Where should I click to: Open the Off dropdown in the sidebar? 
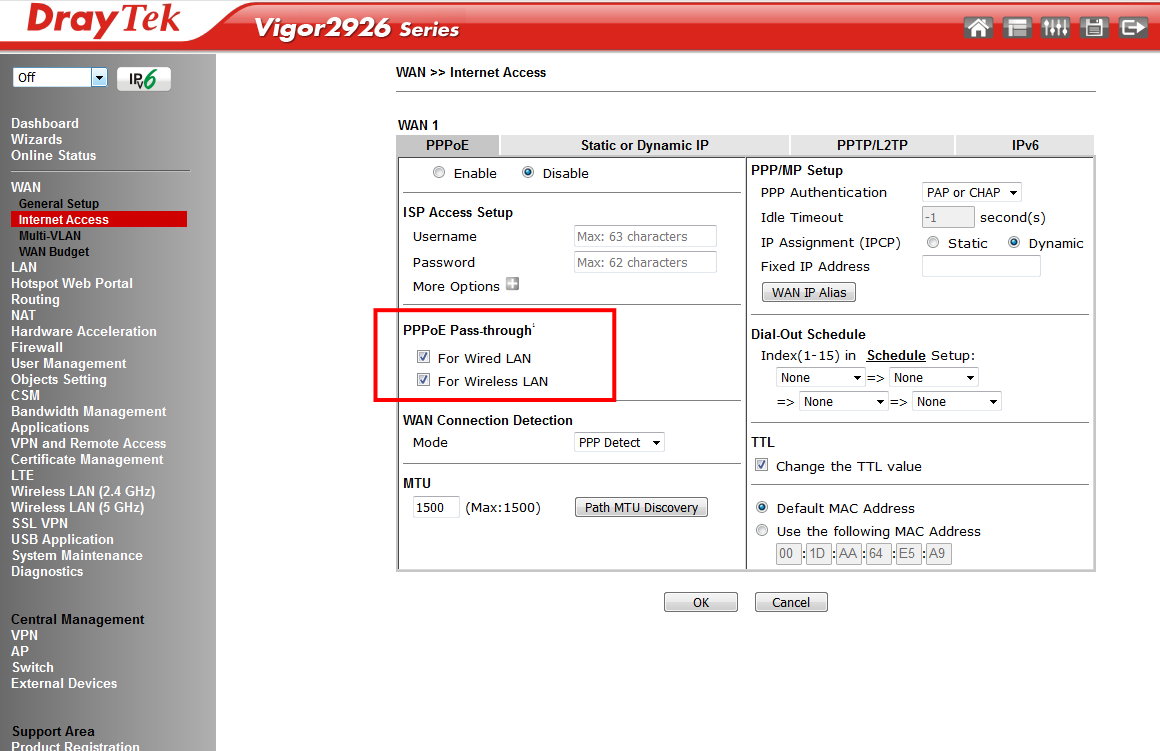point(60,77)
